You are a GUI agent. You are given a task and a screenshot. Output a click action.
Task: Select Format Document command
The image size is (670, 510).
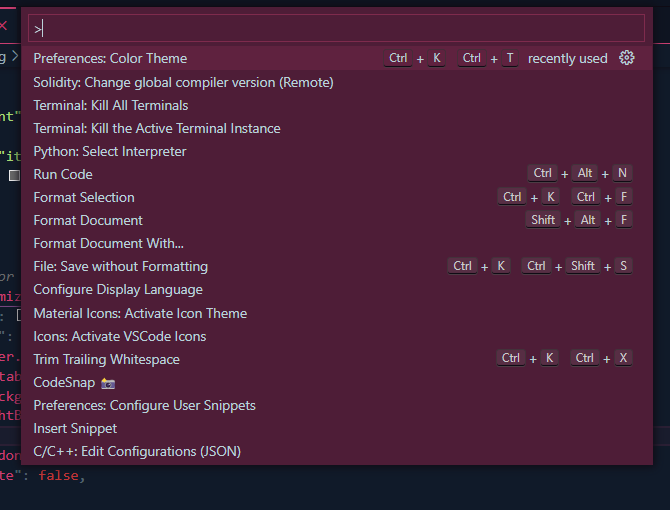pyautogui.click(x=336, y=220)
